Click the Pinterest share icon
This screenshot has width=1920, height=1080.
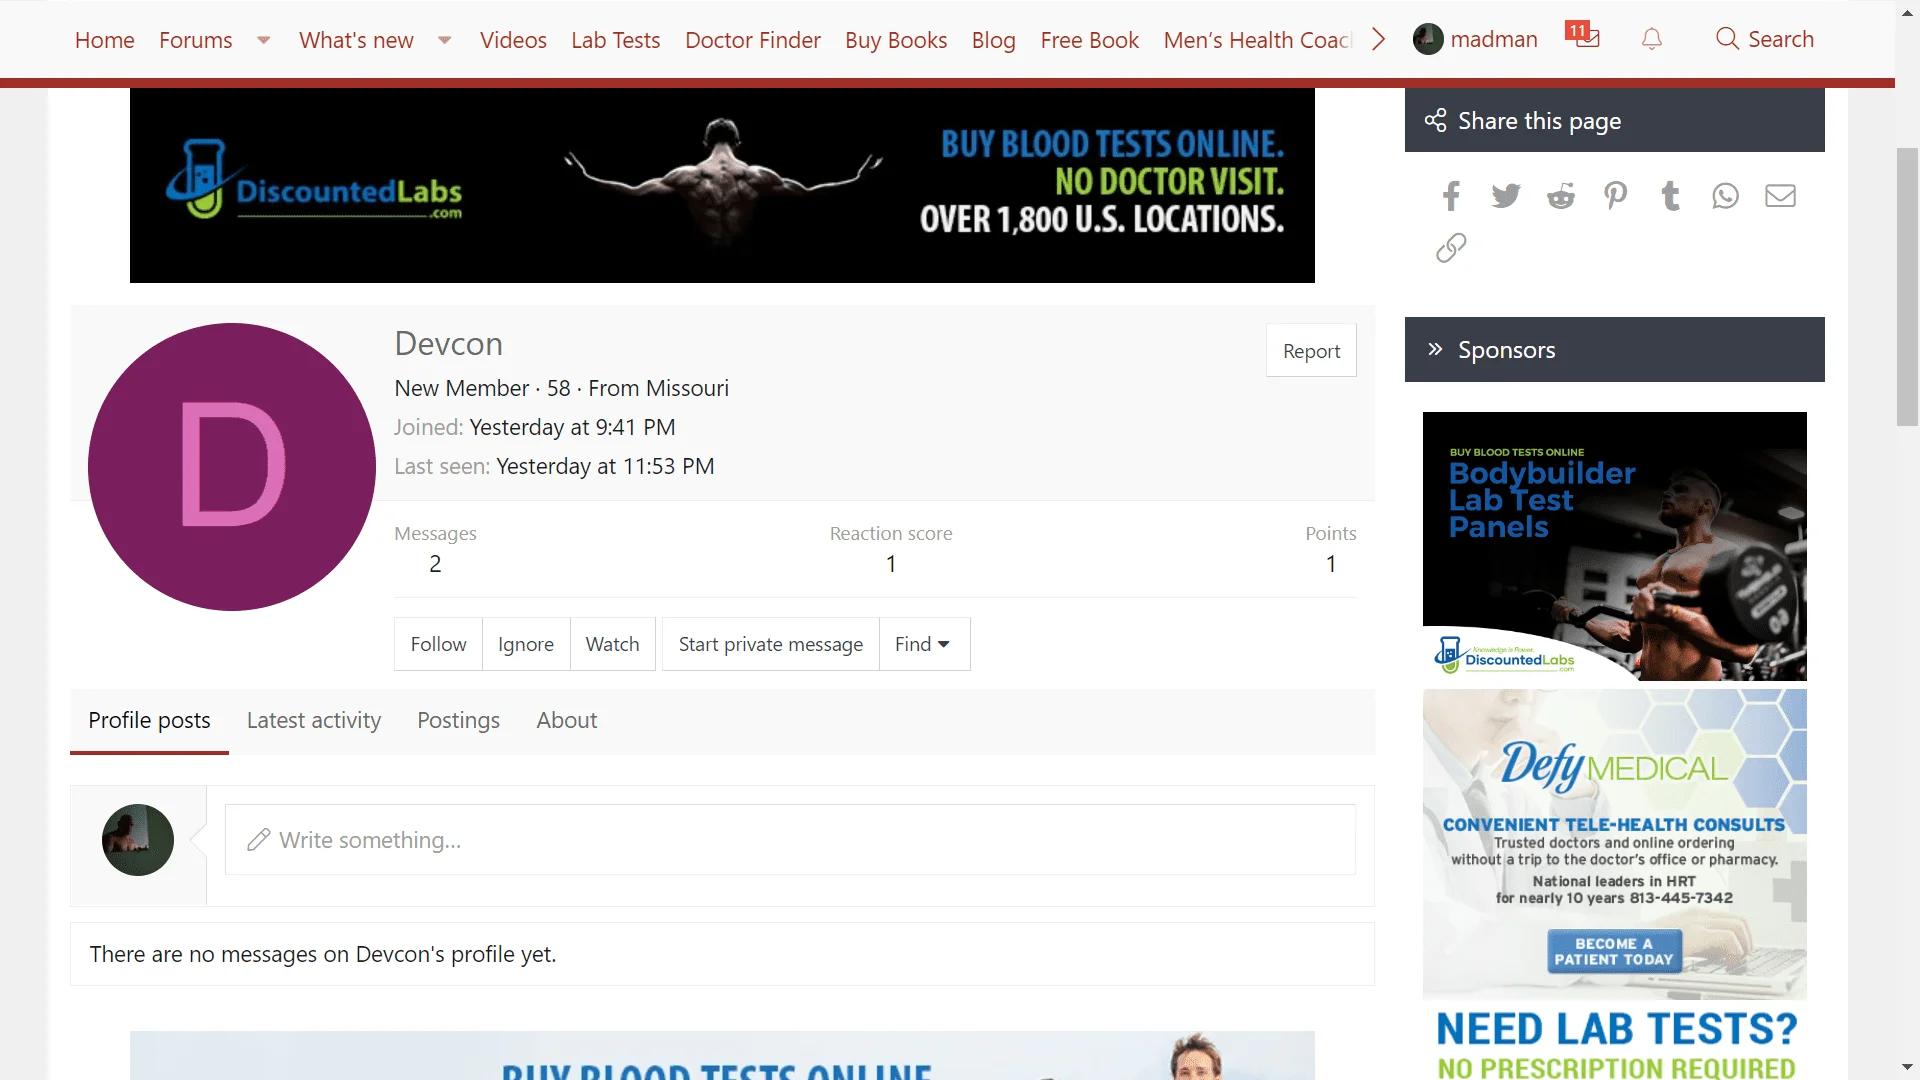coord(1615,196)
